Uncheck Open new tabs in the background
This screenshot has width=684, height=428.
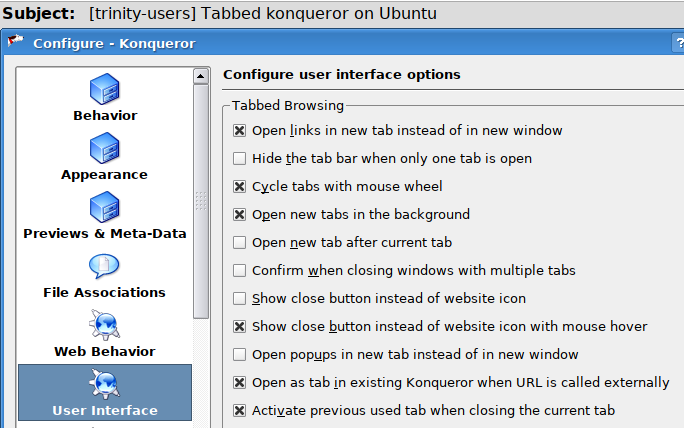[x=239, y=214]
